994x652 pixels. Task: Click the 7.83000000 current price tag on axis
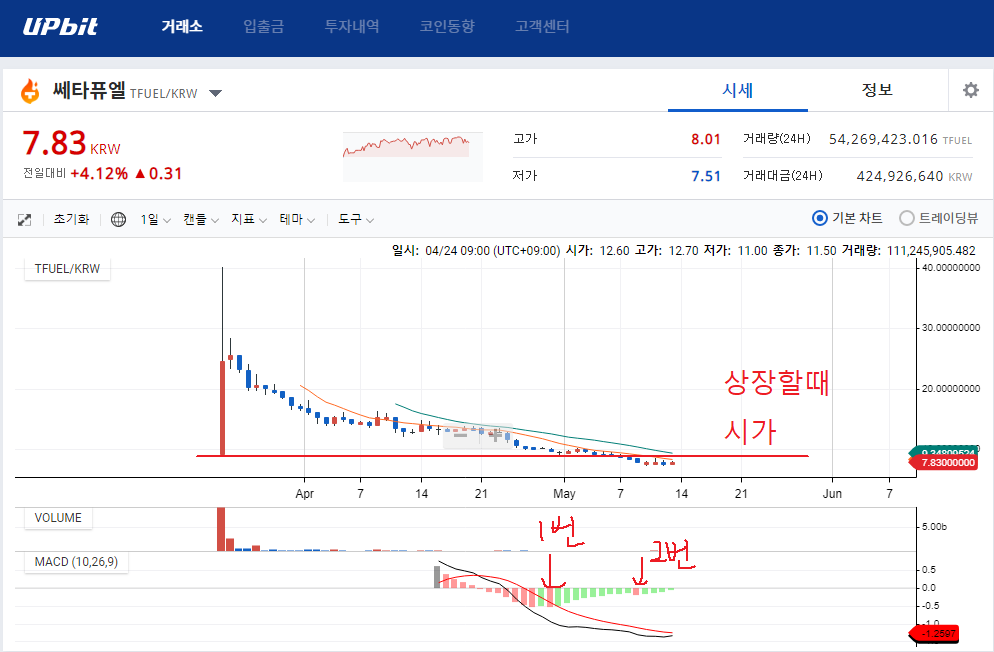point(945,463)
